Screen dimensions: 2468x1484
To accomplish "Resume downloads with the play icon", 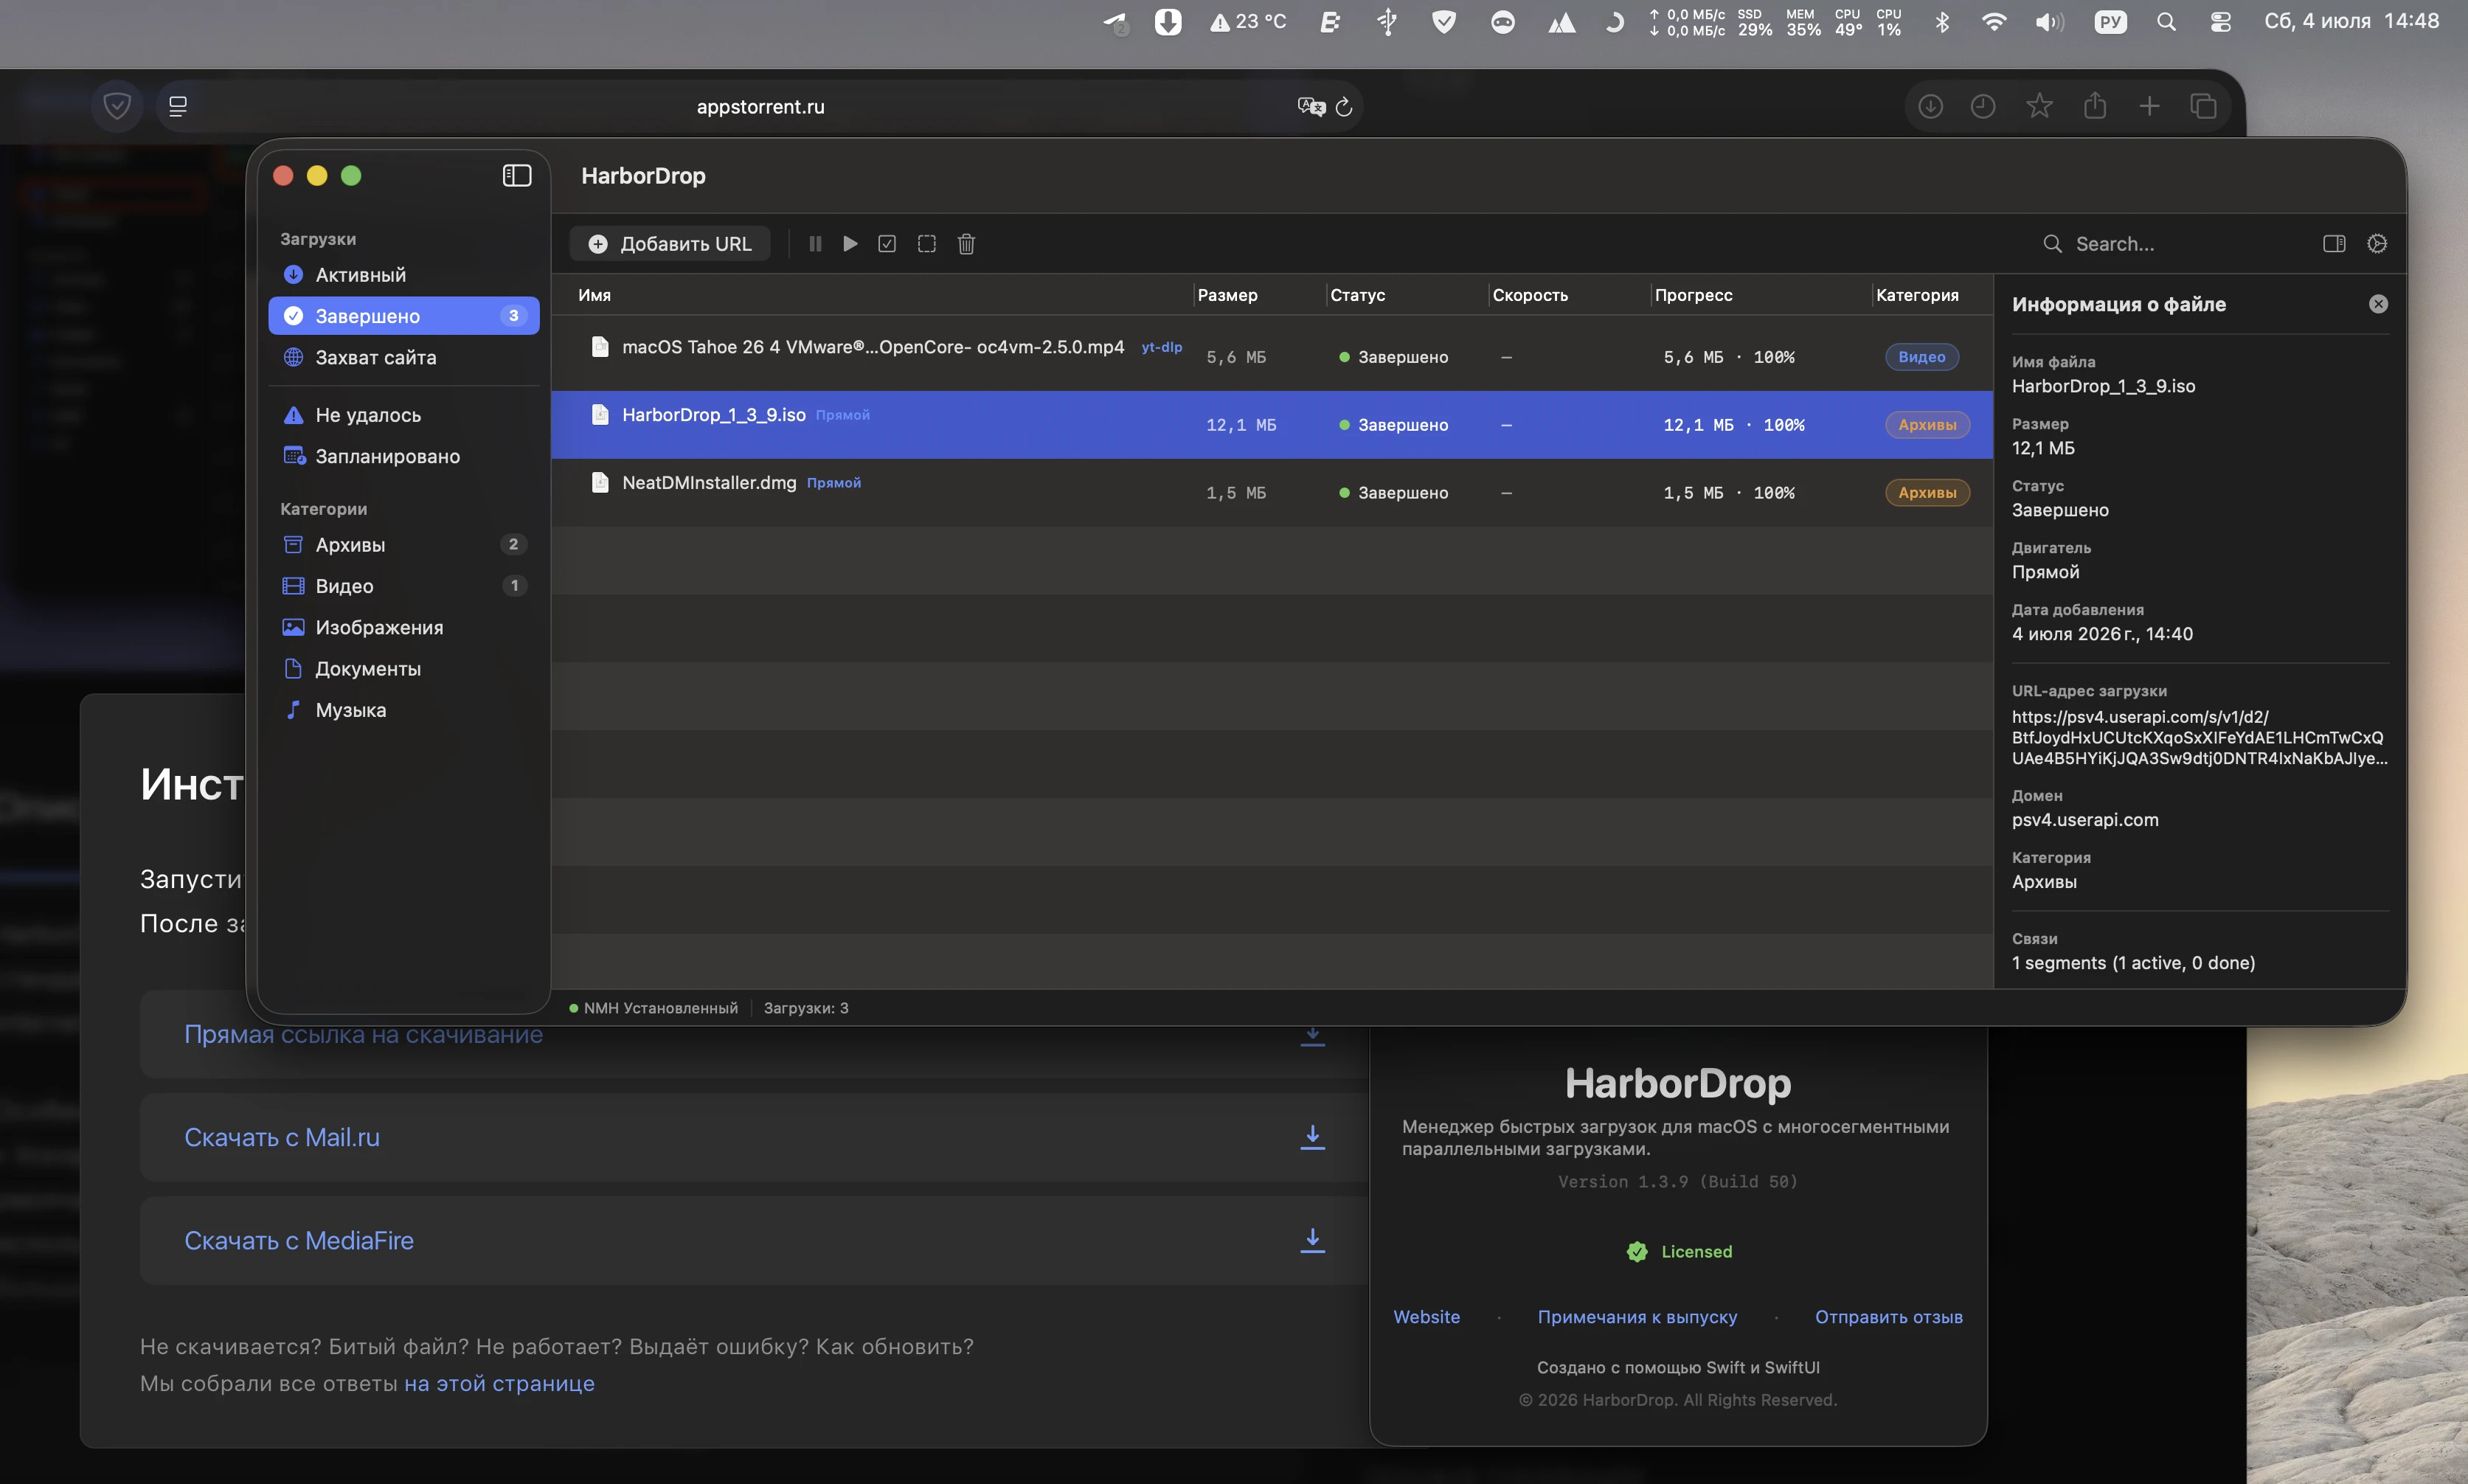I will [850, 244].
